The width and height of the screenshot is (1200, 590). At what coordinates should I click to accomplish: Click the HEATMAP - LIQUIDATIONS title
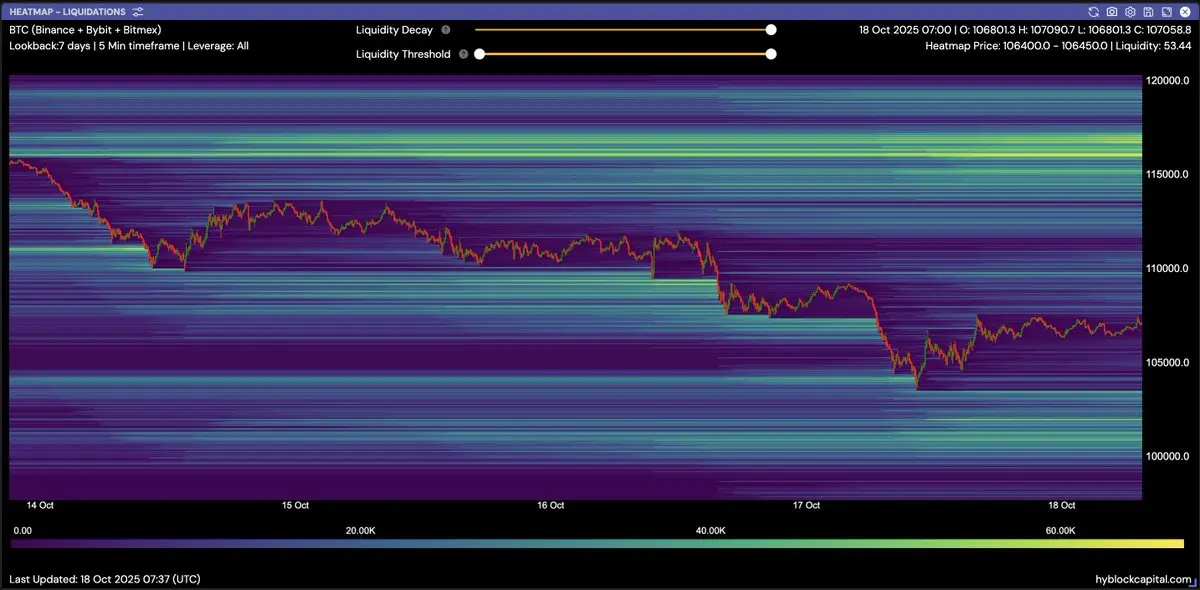[x=67, y=11]
